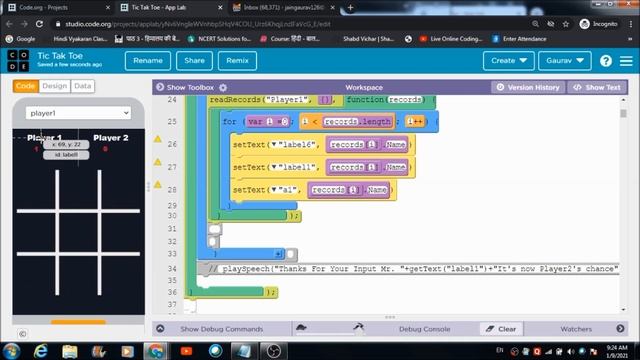Click the rabbit fast speed icon
This screenshot has width=640, height=360.
pyautogui.click(x=358, y=327)
